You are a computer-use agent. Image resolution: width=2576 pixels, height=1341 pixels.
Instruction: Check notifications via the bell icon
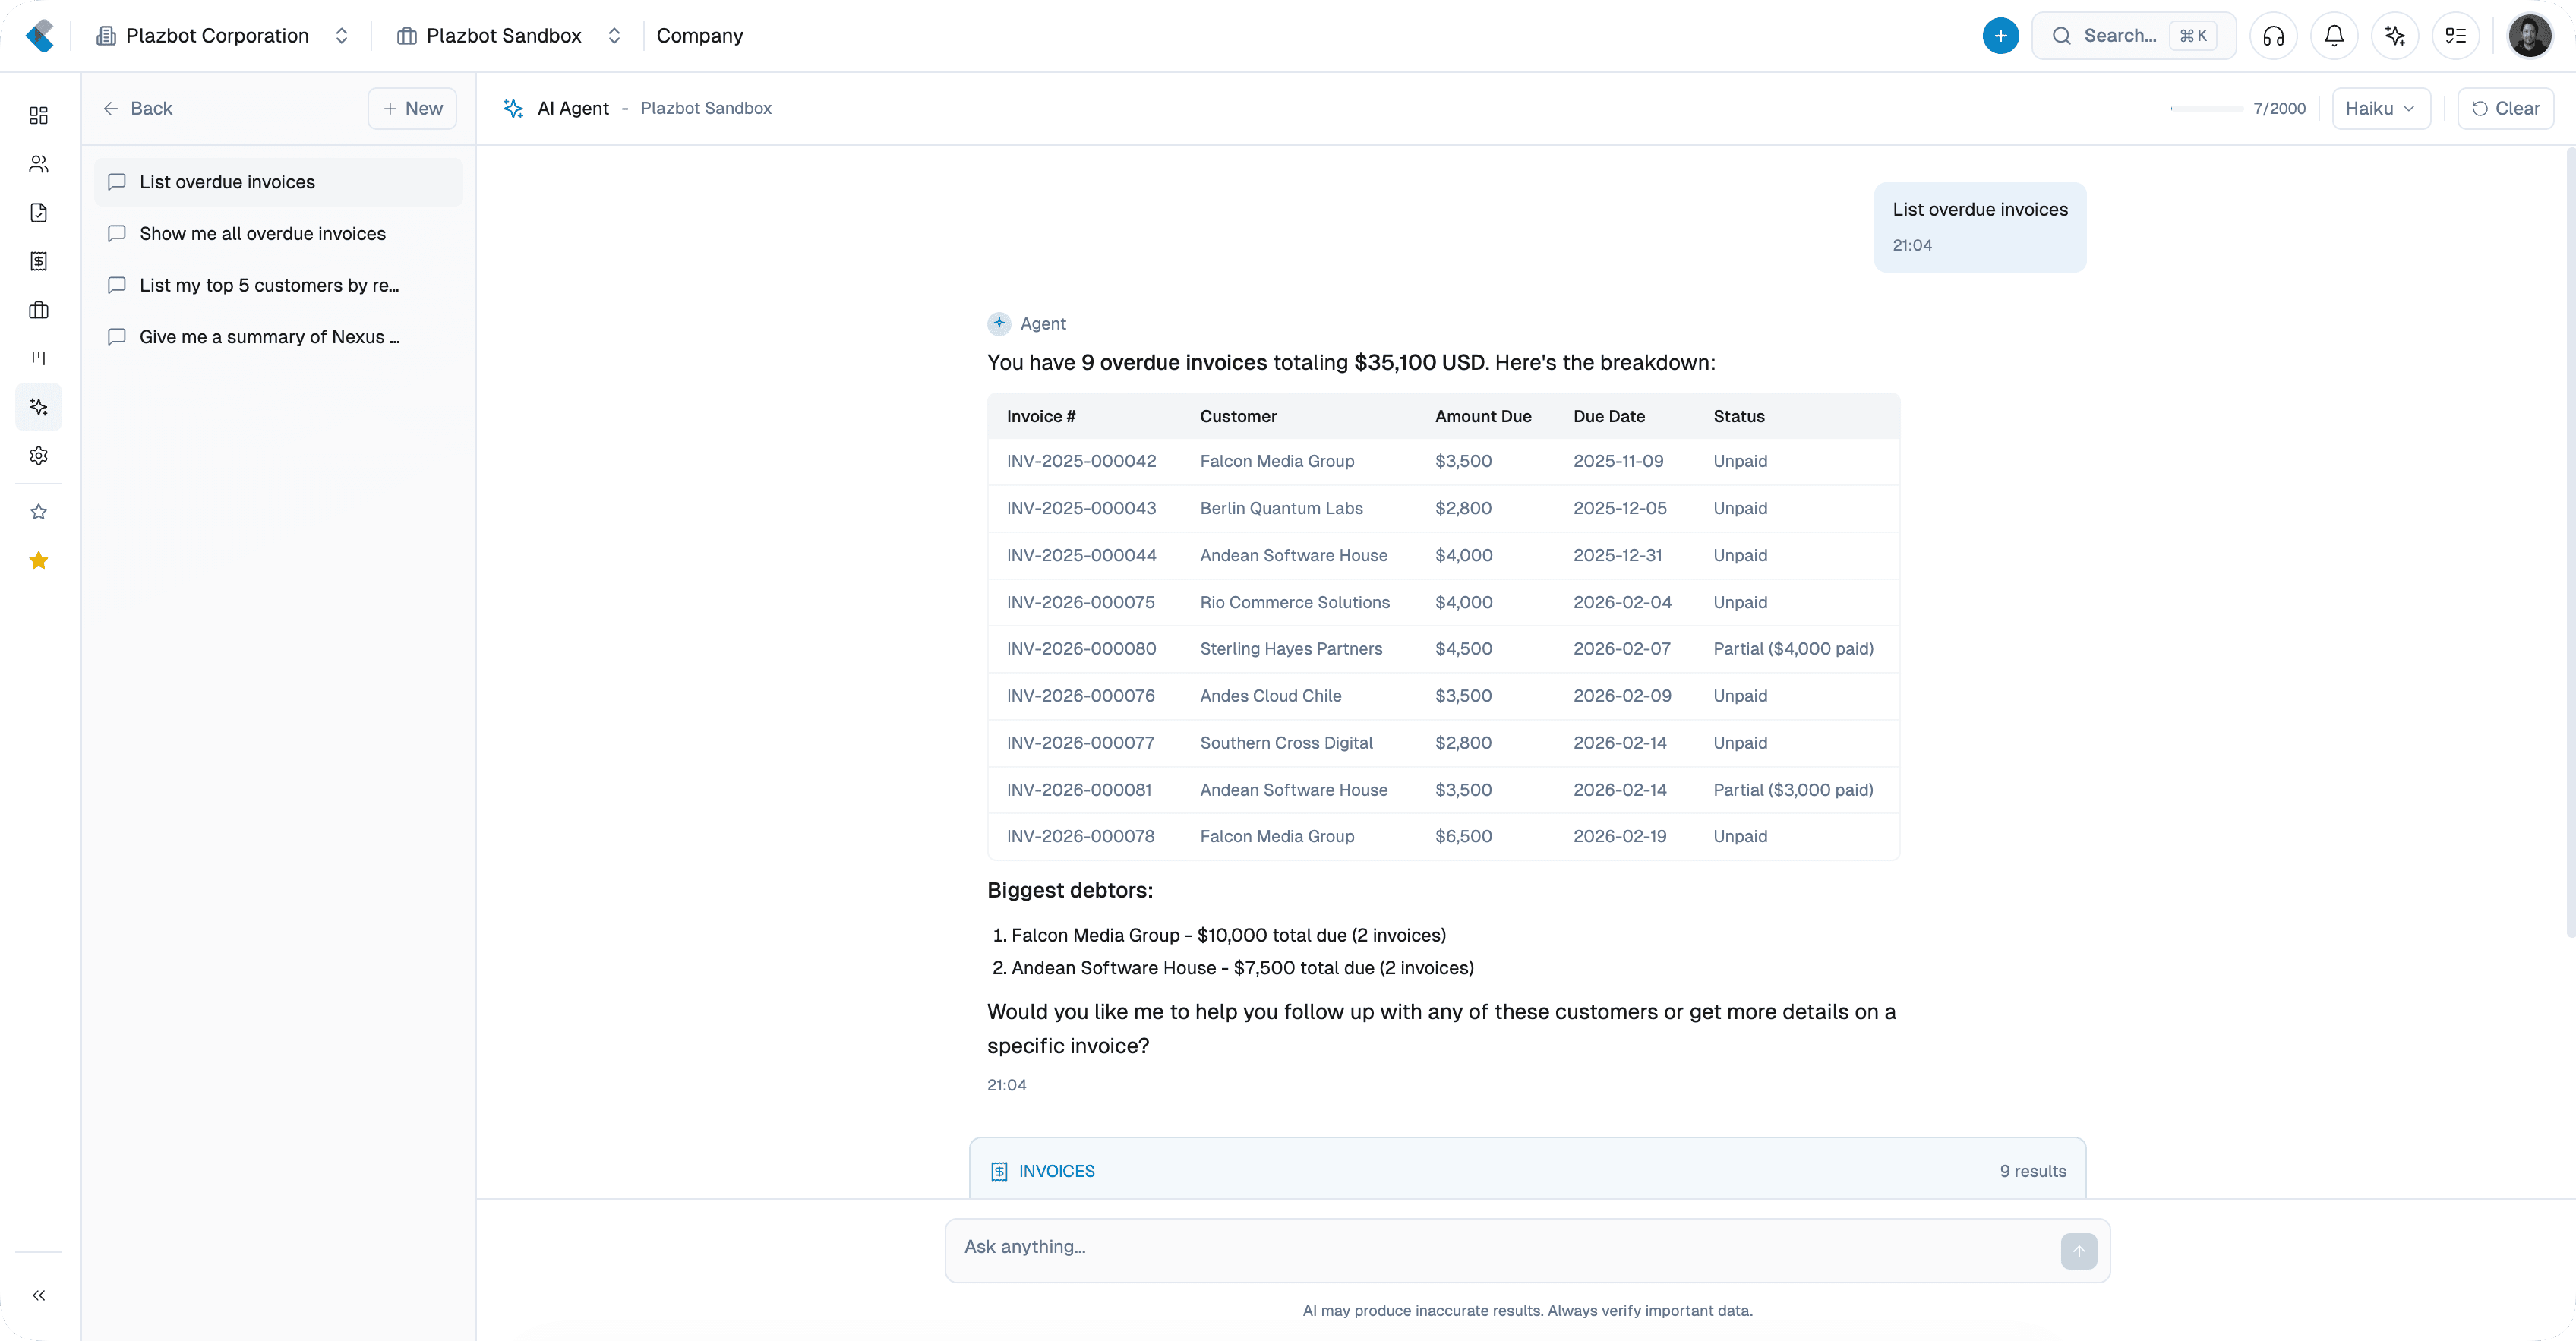pyautogui.click(x=2334, y=35)
